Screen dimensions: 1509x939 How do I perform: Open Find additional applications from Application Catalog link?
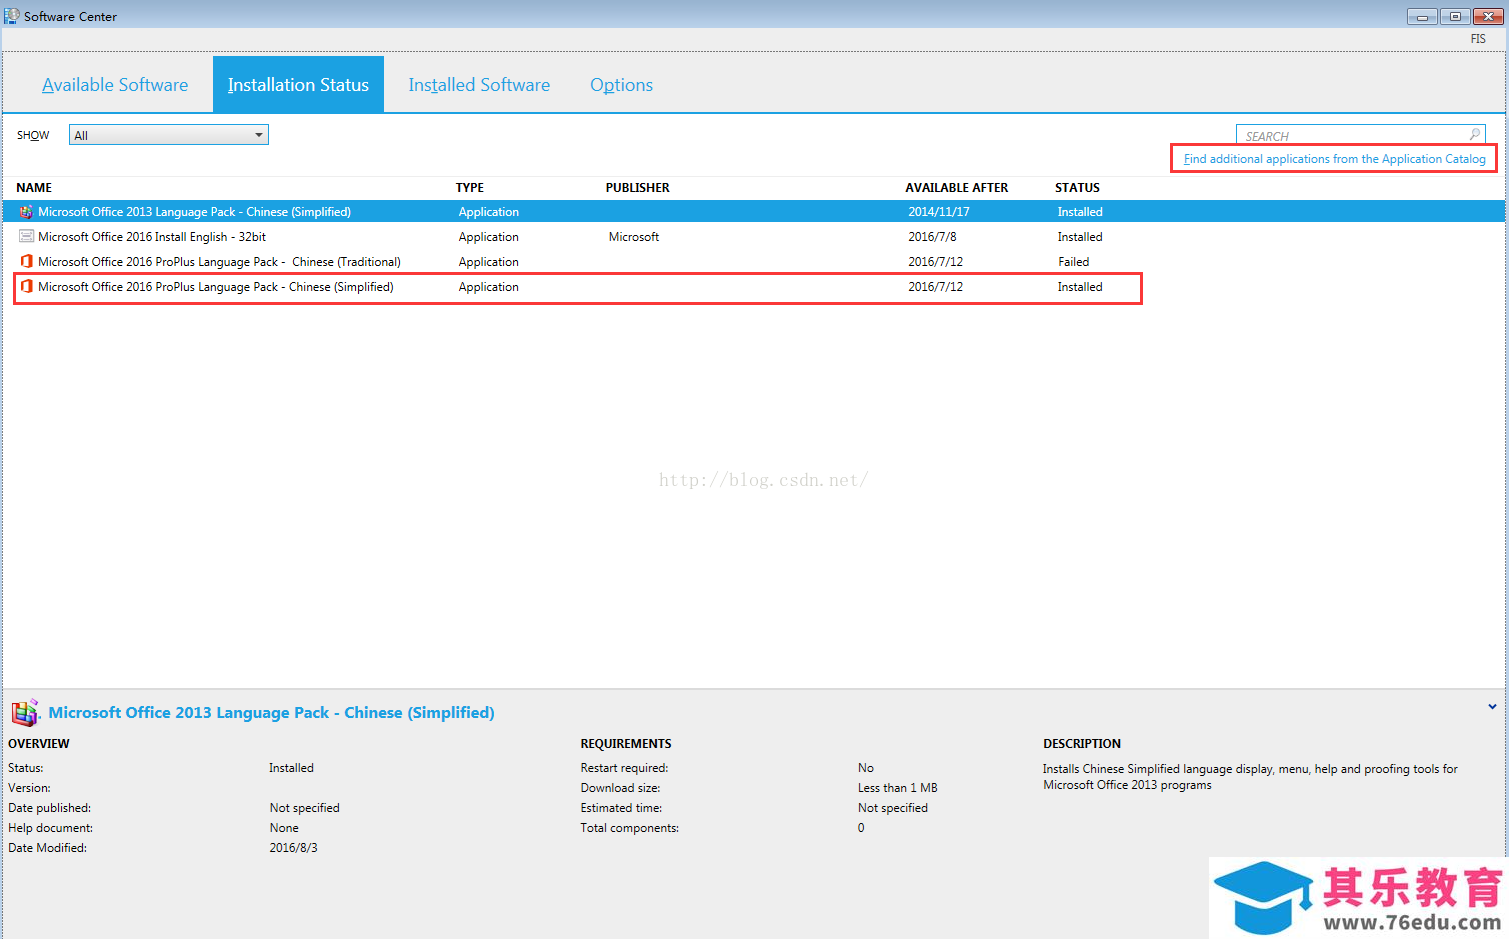point(1334,159)
